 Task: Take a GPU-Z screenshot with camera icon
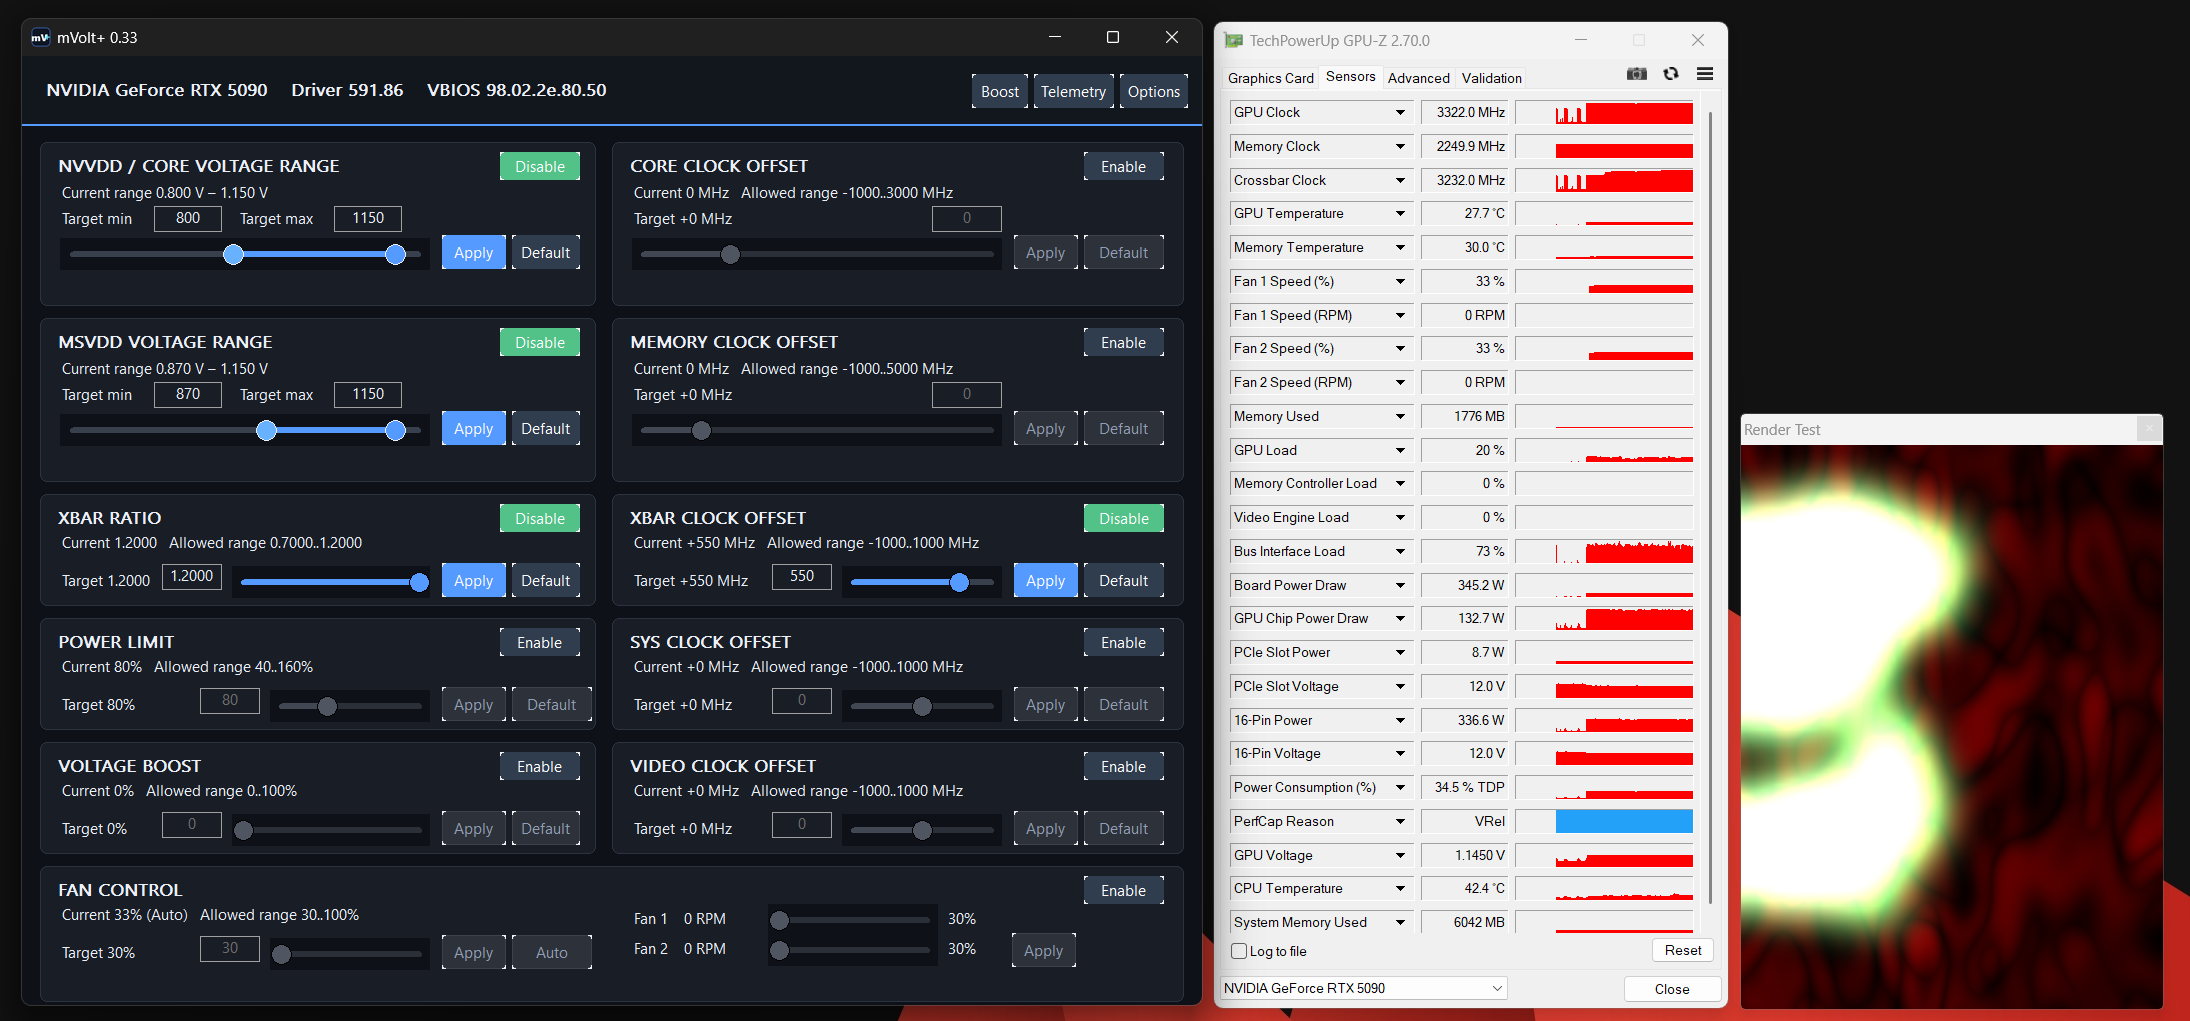1637,74
